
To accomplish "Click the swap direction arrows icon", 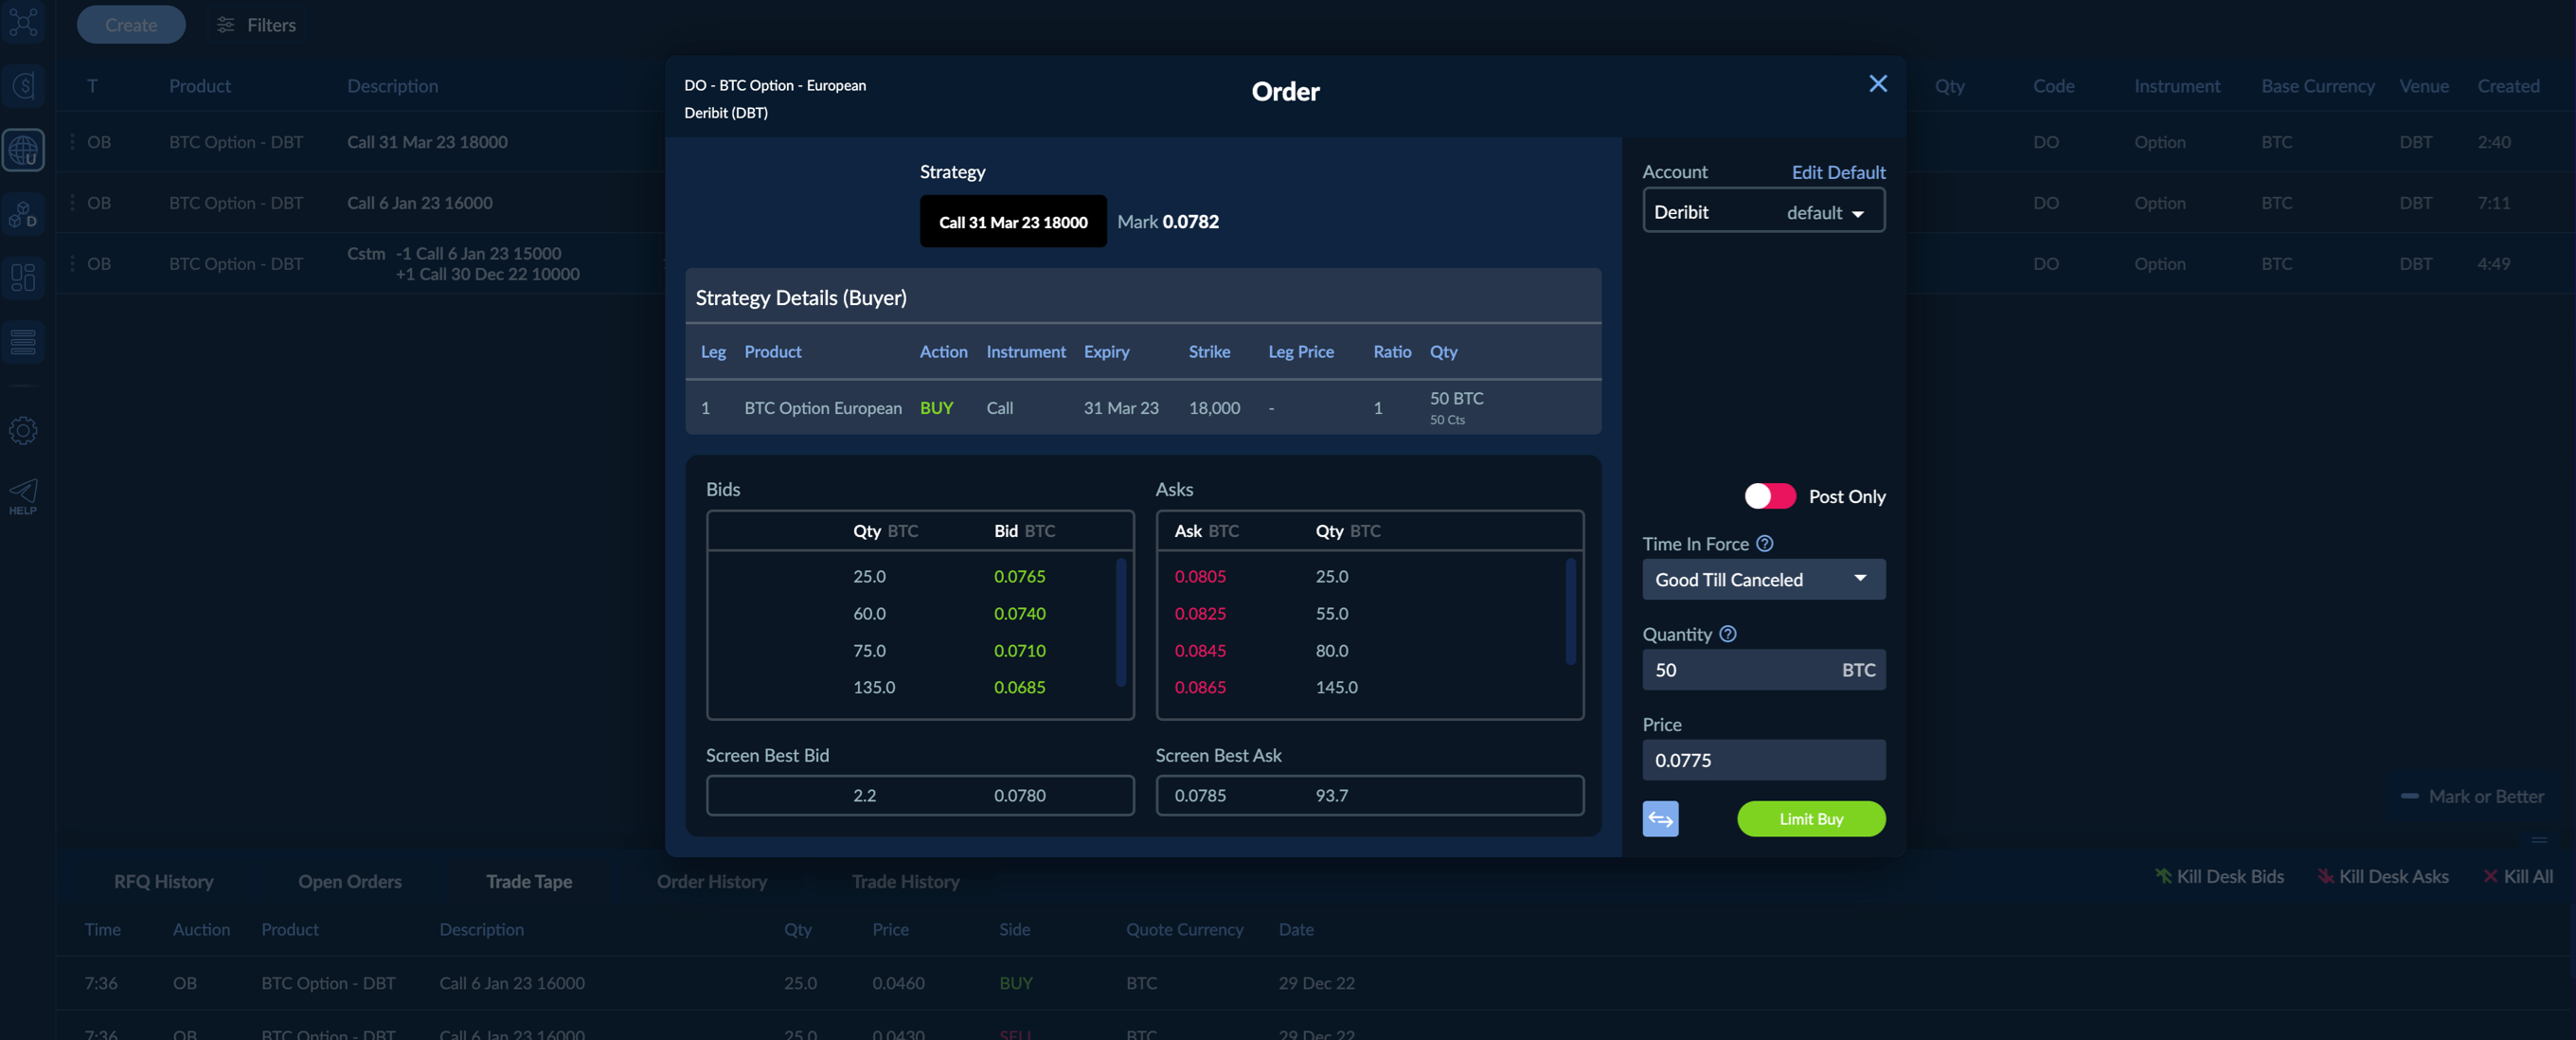I will pyautogui.click(x=1660, y=819).
